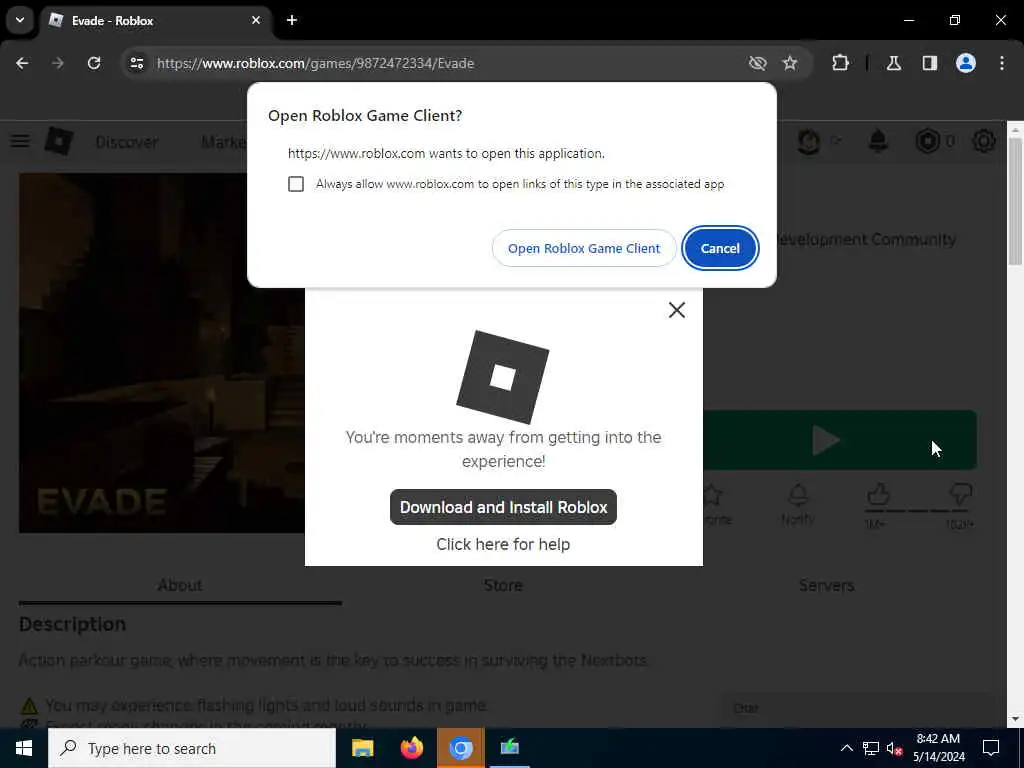Open the Click here for help link
Image resolution: width=1024 pixels, height=768 pixels.
503,544
